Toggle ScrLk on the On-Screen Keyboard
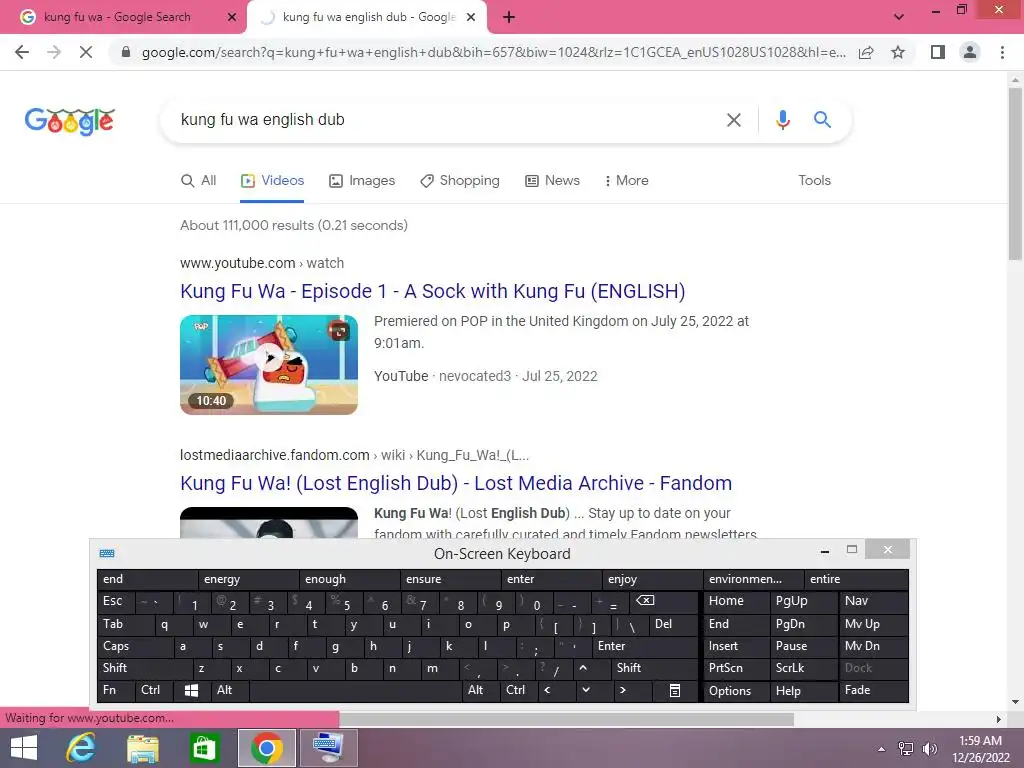1024x768 pixels. (x=804, y=668)
